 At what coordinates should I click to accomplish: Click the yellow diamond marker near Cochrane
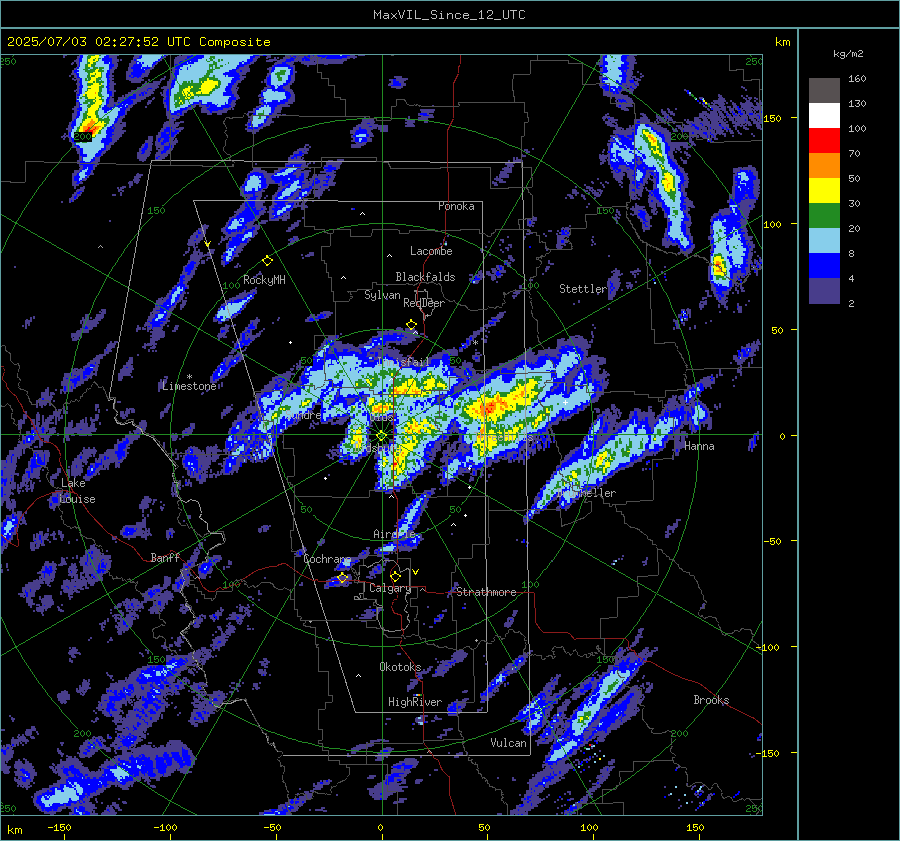point(343,578)
